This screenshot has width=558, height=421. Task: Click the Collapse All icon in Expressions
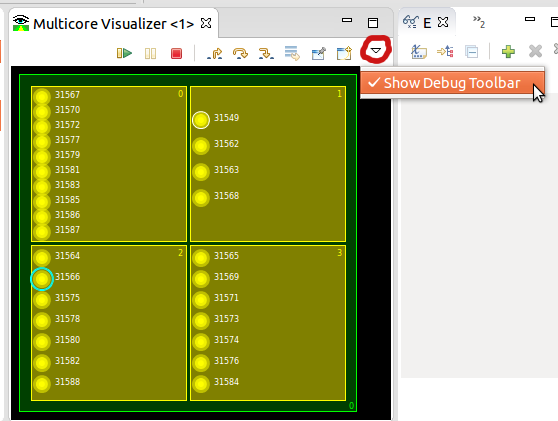click(472, 52)
